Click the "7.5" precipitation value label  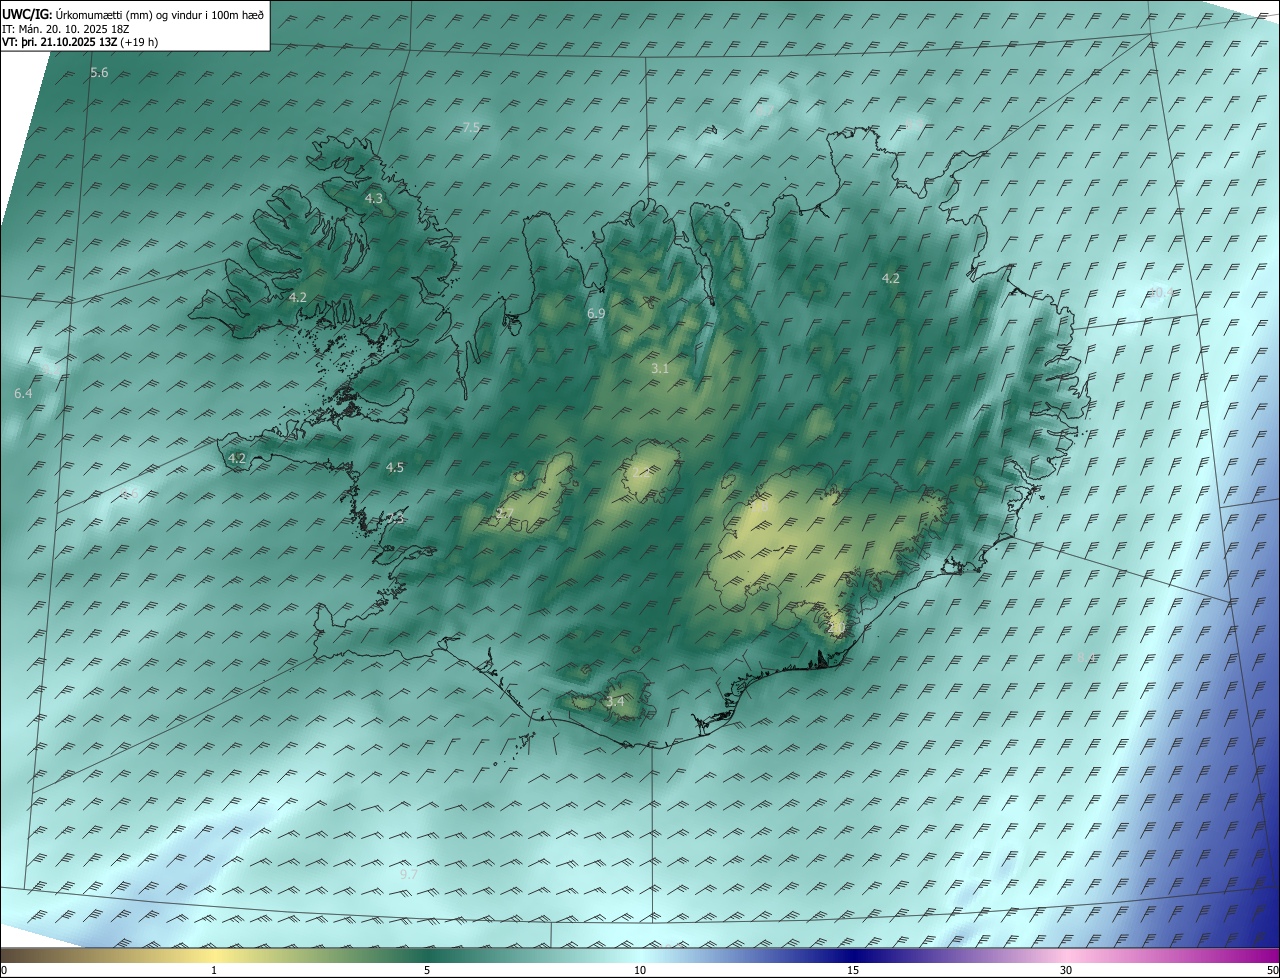click(471, 127)
